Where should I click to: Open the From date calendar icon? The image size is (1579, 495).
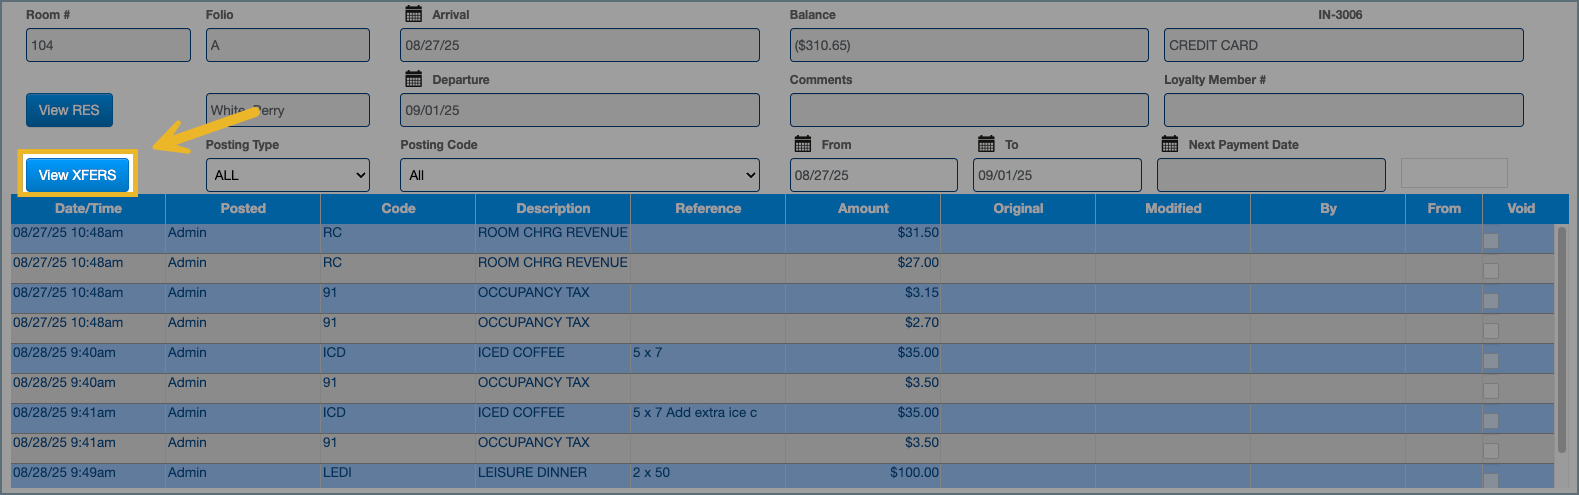[802, 144]
